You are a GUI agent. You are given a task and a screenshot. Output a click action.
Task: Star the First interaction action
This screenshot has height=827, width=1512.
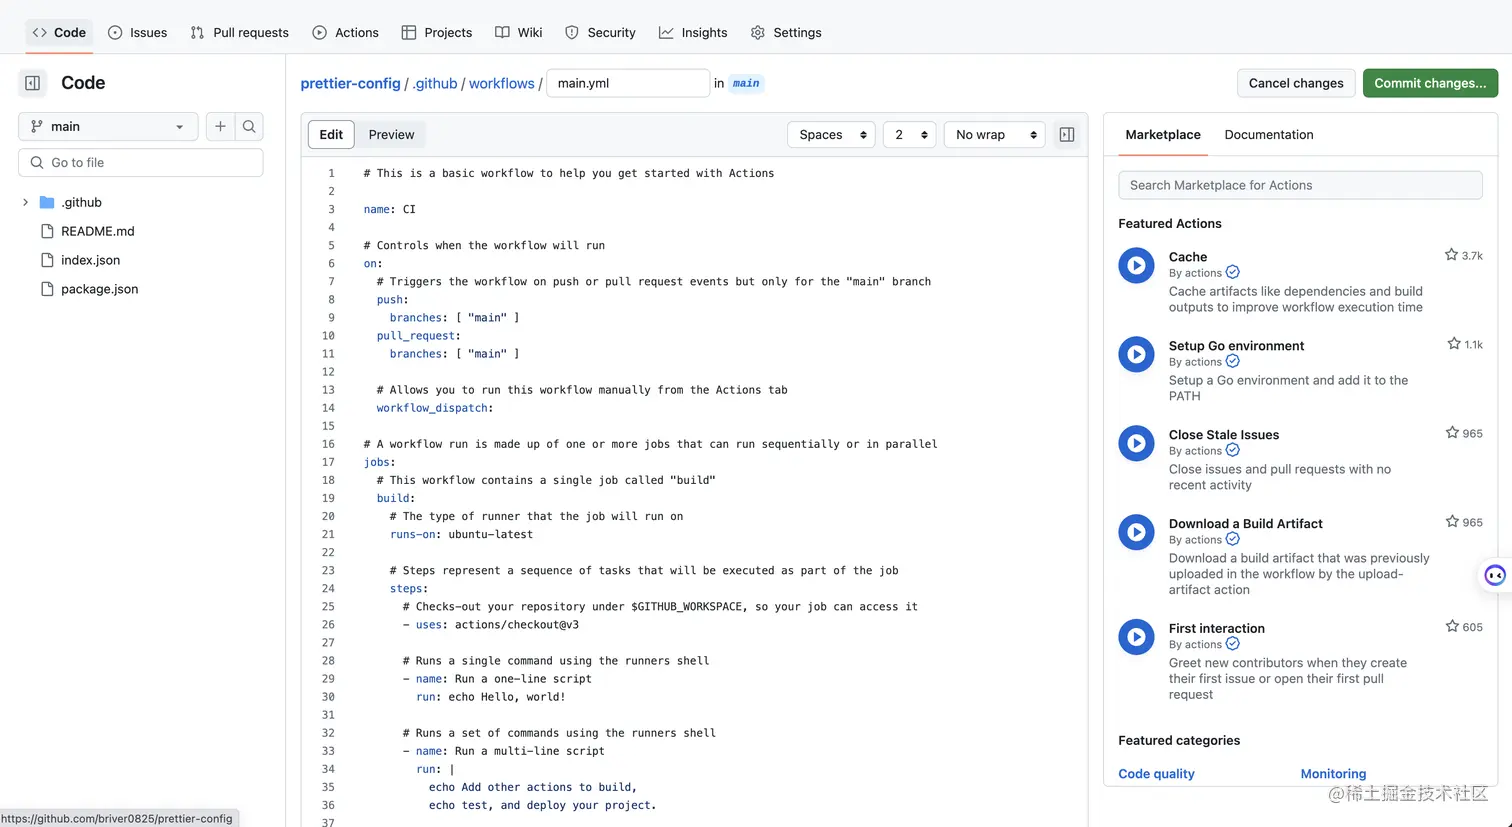1452,627
